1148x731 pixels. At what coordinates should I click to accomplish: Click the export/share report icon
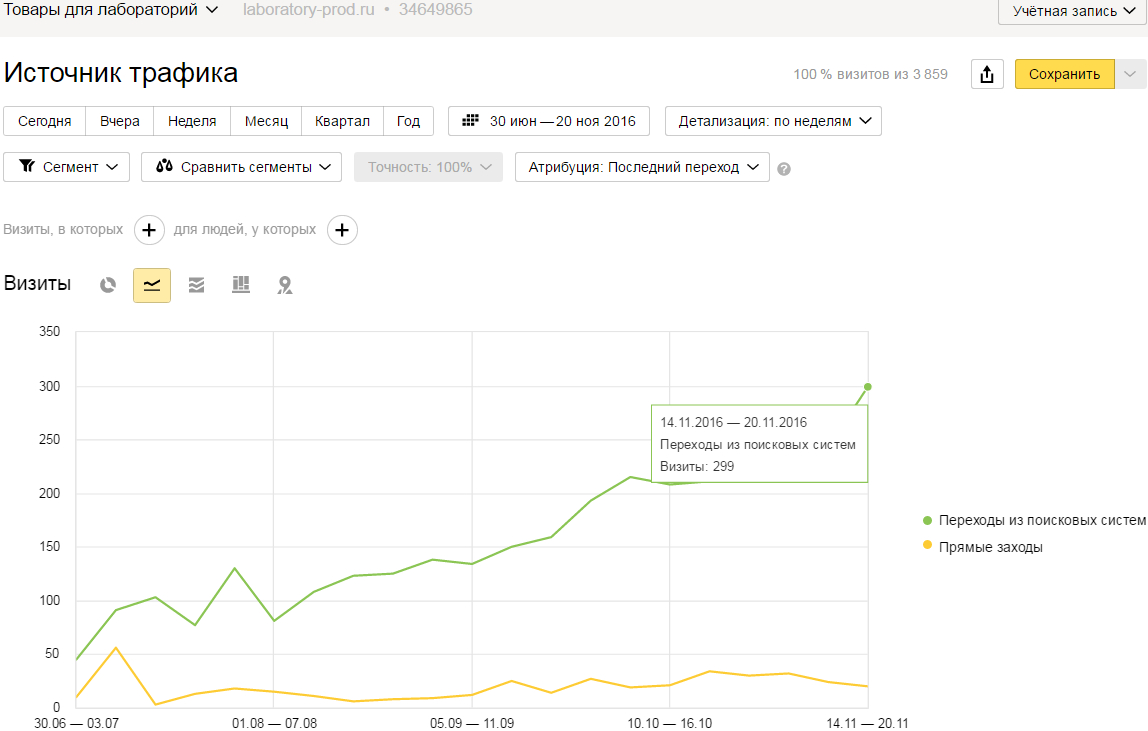point(987,74)
